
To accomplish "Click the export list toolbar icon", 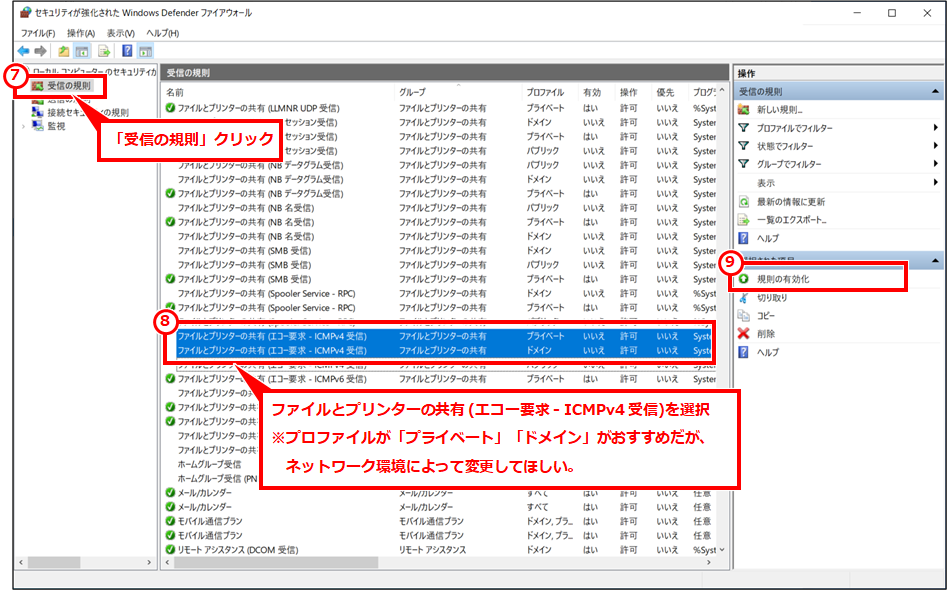I will [104, 51].
